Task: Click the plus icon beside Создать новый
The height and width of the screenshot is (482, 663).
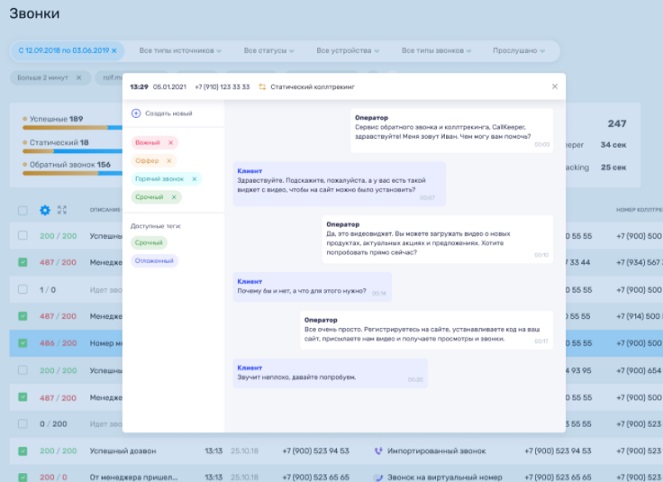Action: [136, 113]
